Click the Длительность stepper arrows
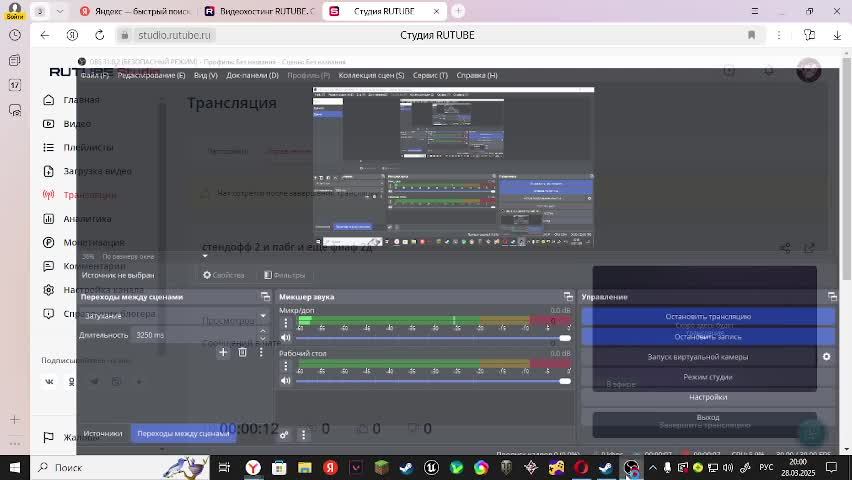Viewport: 852px width, 480px height. 263,334
